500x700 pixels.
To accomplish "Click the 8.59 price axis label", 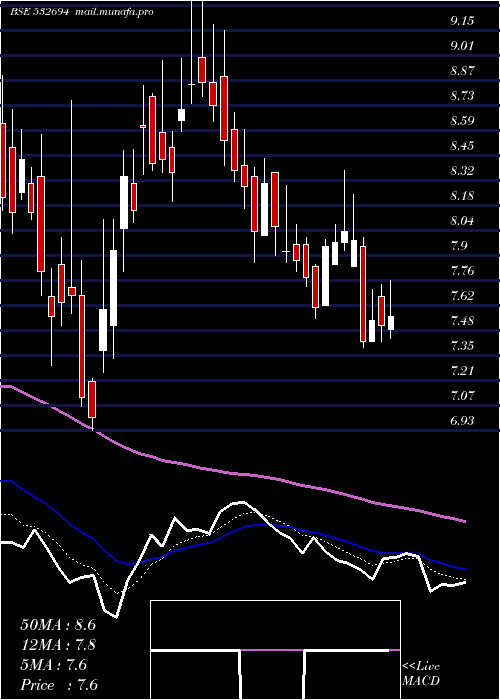I will [x=461, y=121].
